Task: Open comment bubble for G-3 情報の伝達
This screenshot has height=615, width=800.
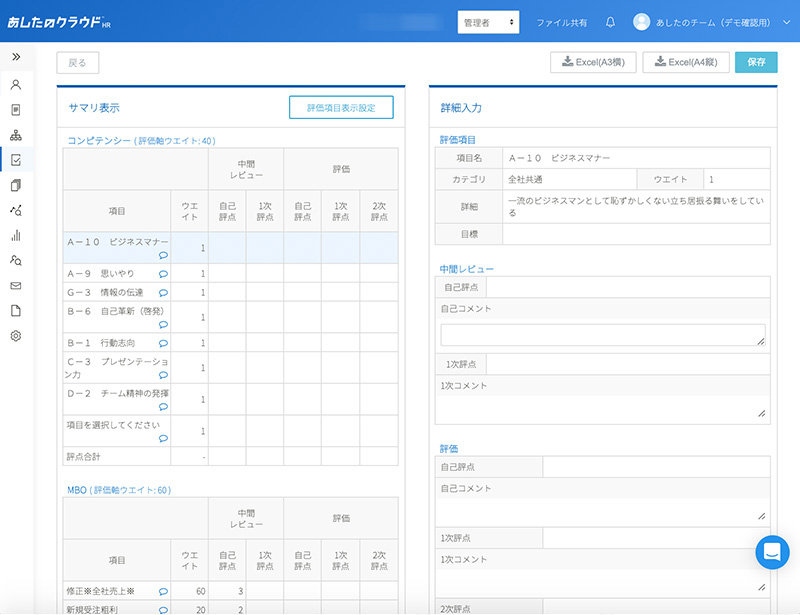Action: coord(163,293)
